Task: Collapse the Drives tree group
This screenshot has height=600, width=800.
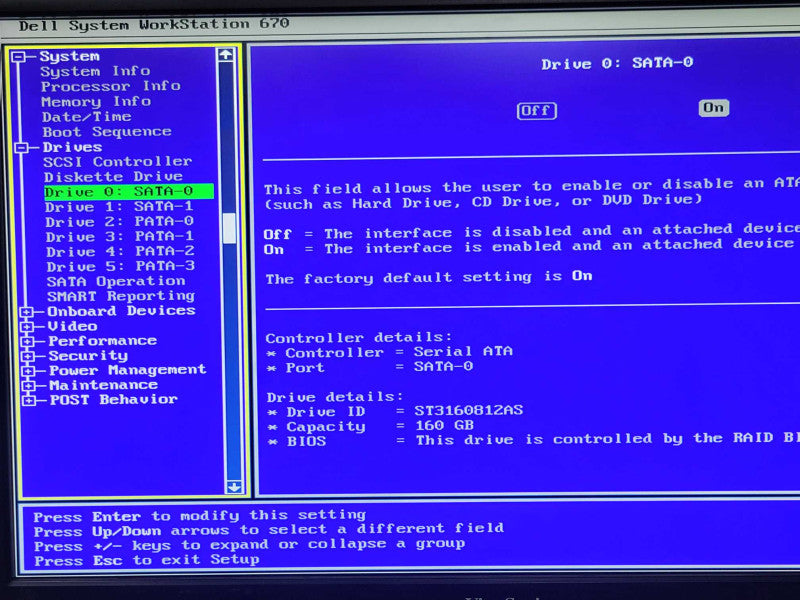Action: point(22,148)
